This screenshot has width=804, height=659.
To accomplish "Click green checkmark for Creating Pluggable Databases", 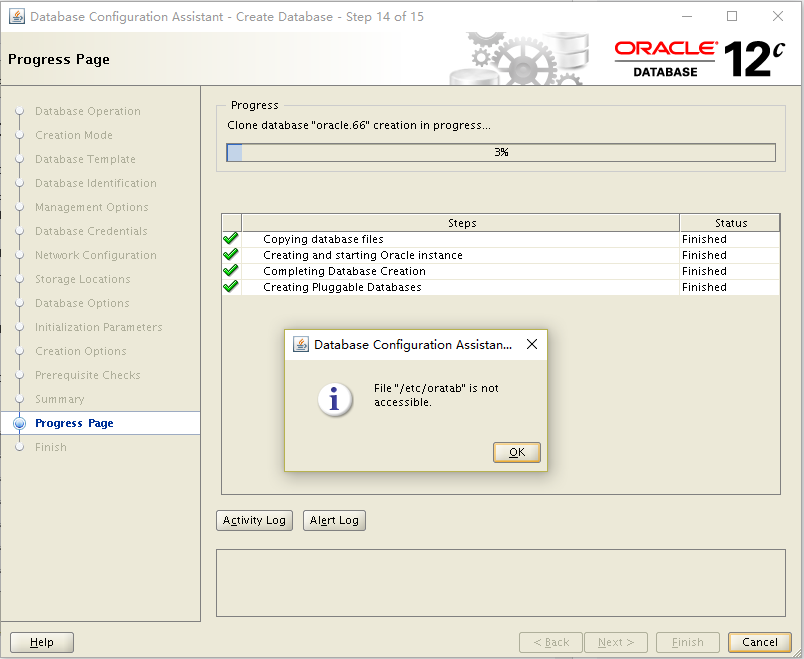I will (x=231, y=286).
